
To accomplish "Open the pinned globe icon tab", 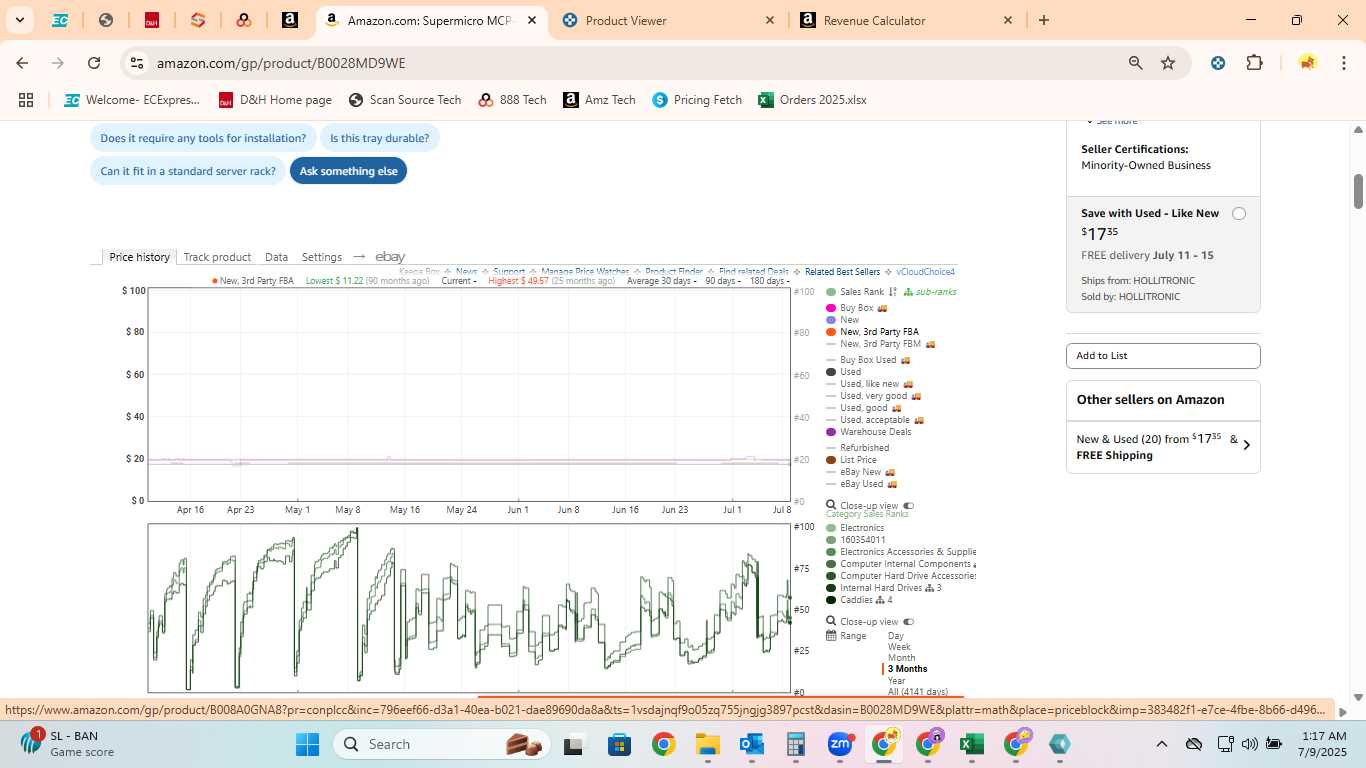I will coord(106,20).
